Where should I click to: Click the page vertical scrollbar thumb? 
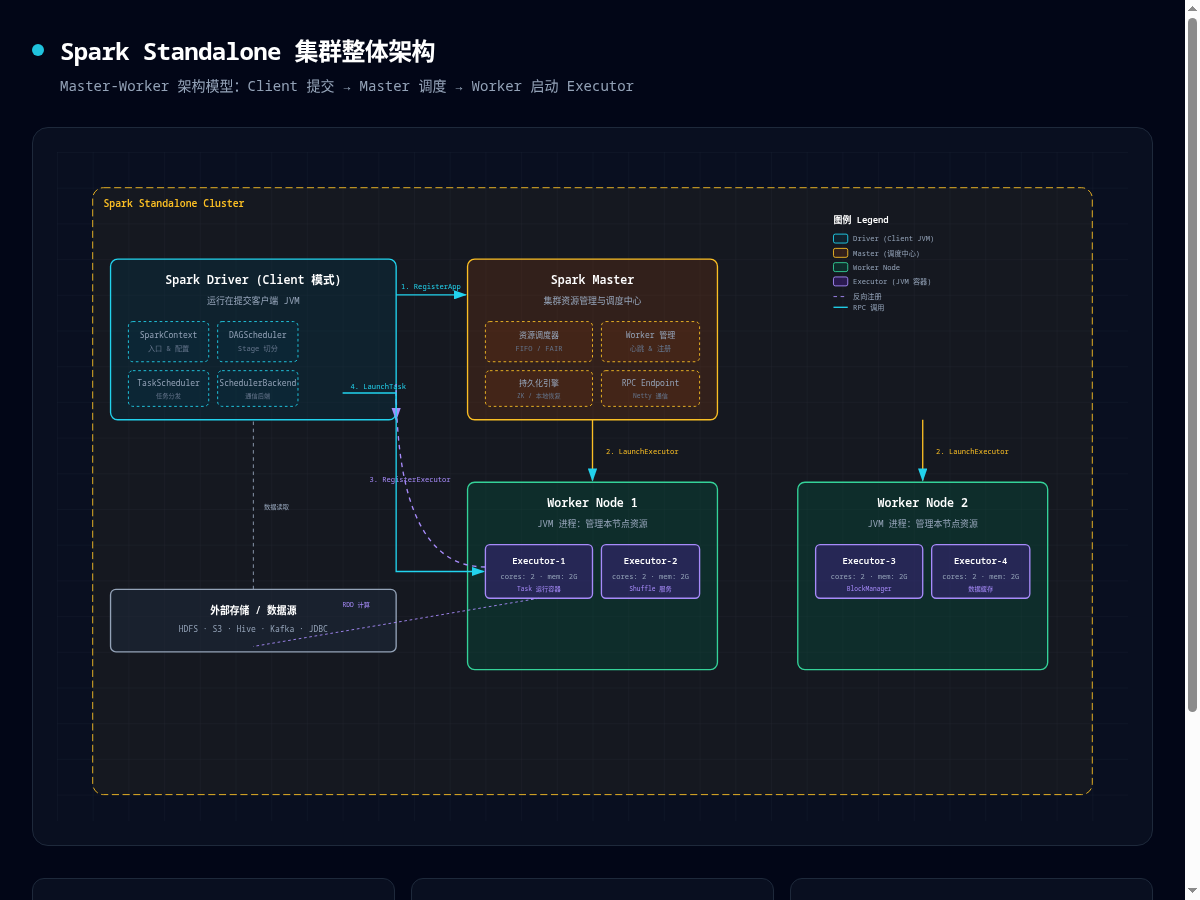click(x=1192, y=365)
